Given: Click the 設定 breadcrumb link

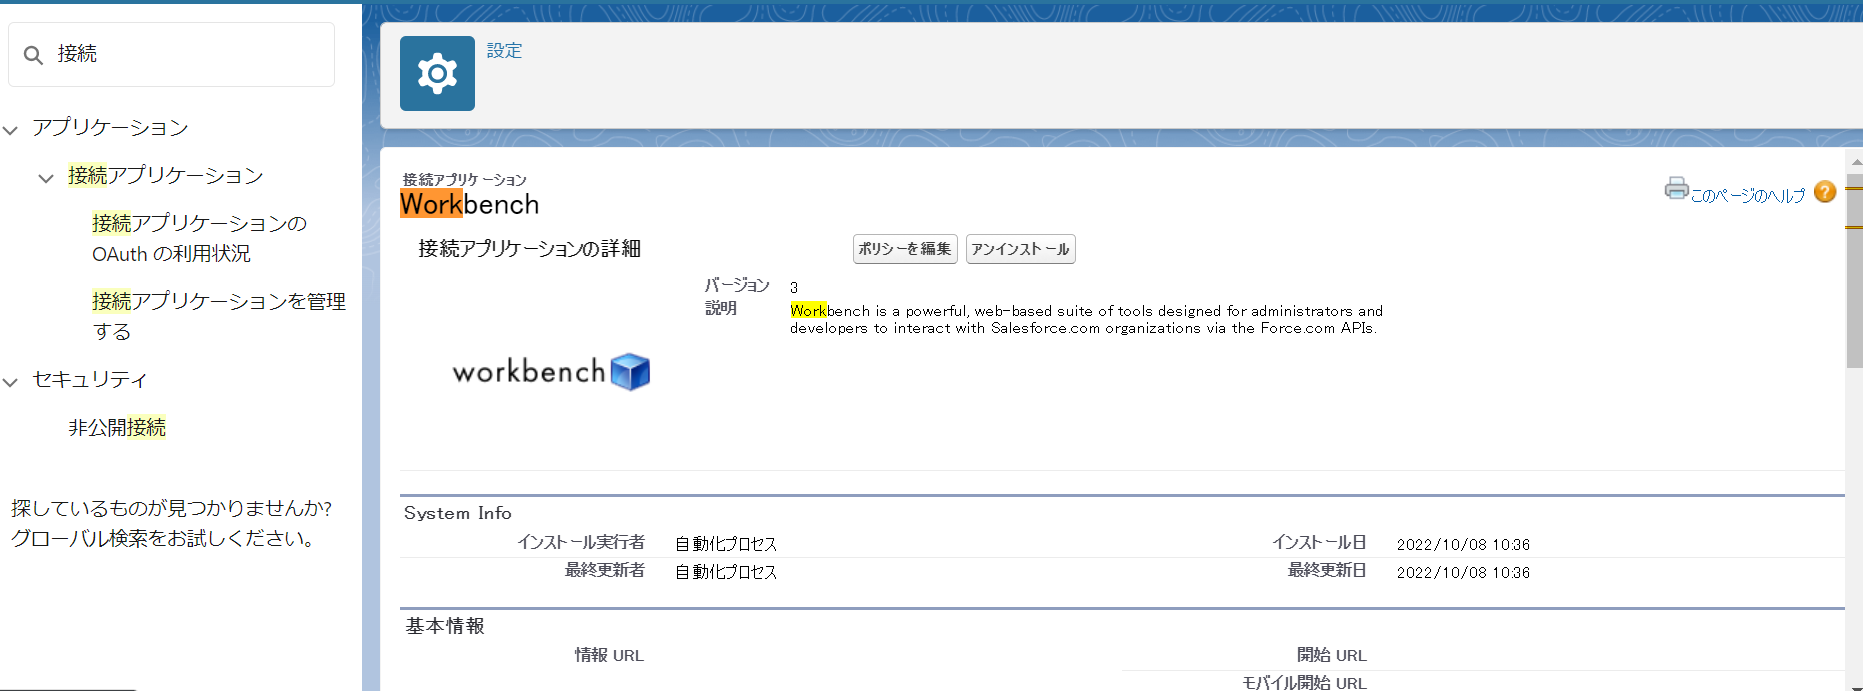Looking at the screenshot, I should click(504, 50).
